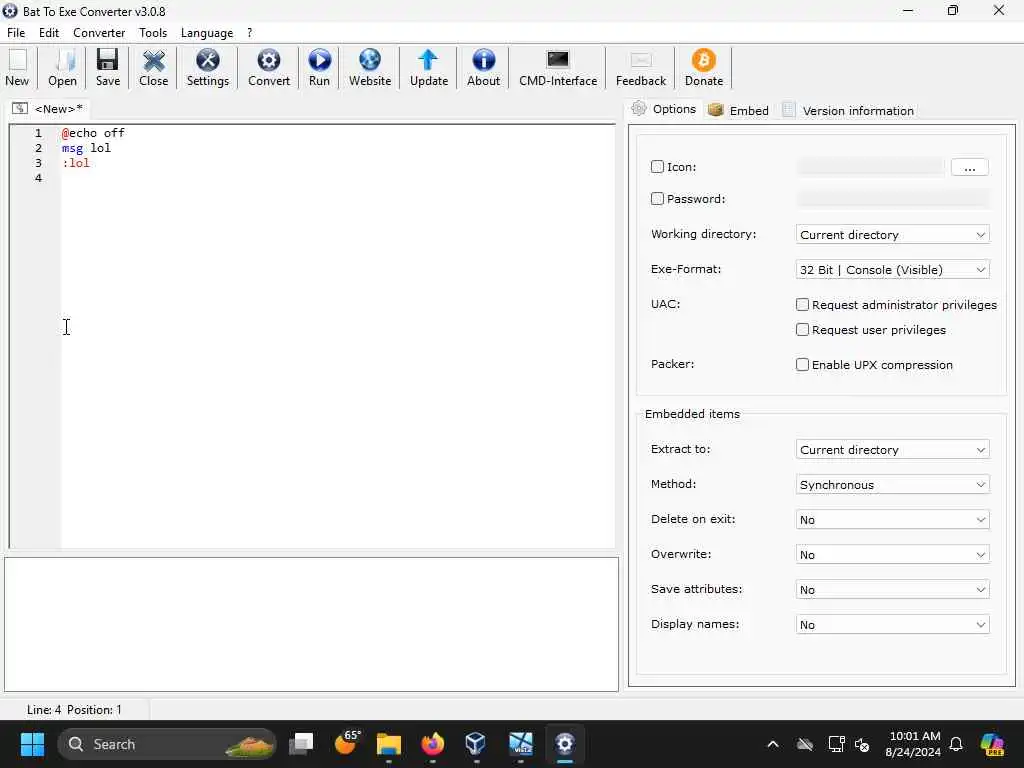Viewport: 1024px width, 768px height.
Task: Open Settings from the toolbar
Action: [x=208, y=68]
